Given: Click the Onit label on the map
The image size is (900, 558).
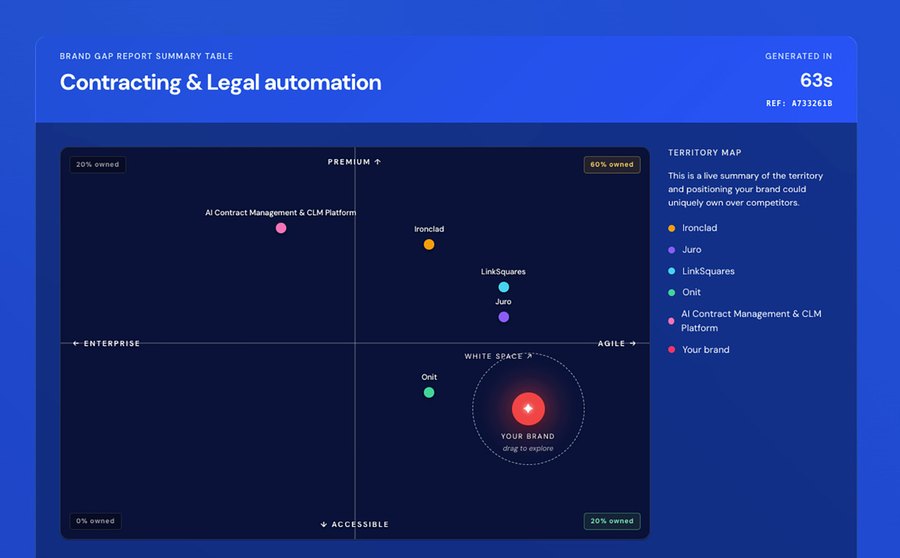Looking at the screenshot, I should coord(429,377).
